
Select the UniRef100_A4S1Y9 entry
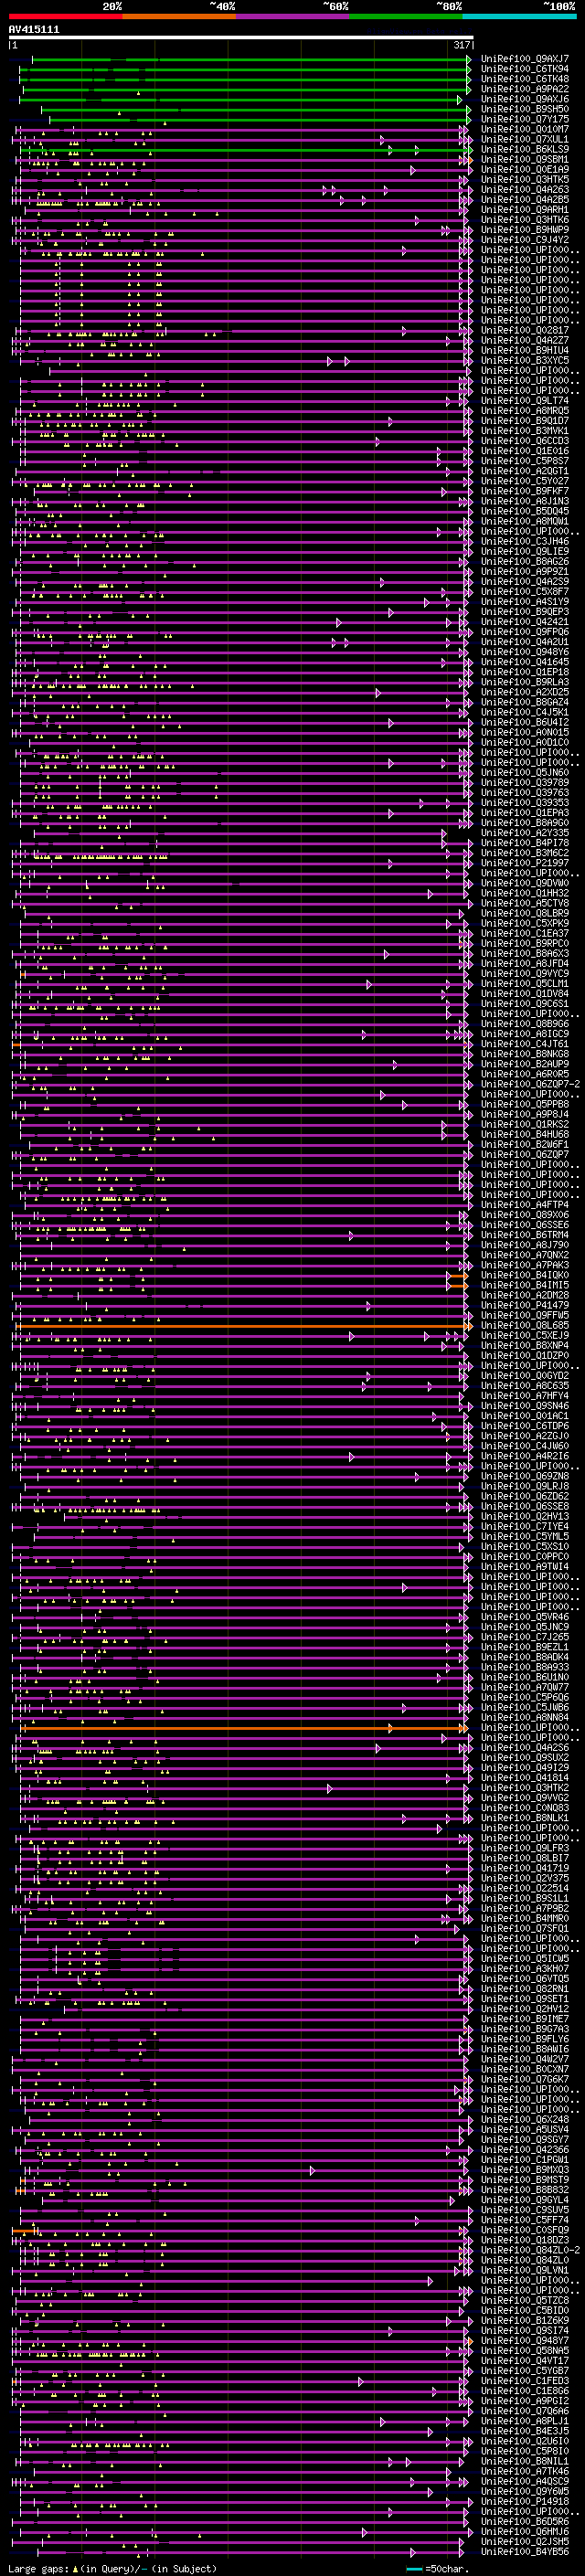pyautogui.click(x=525, y=602)
